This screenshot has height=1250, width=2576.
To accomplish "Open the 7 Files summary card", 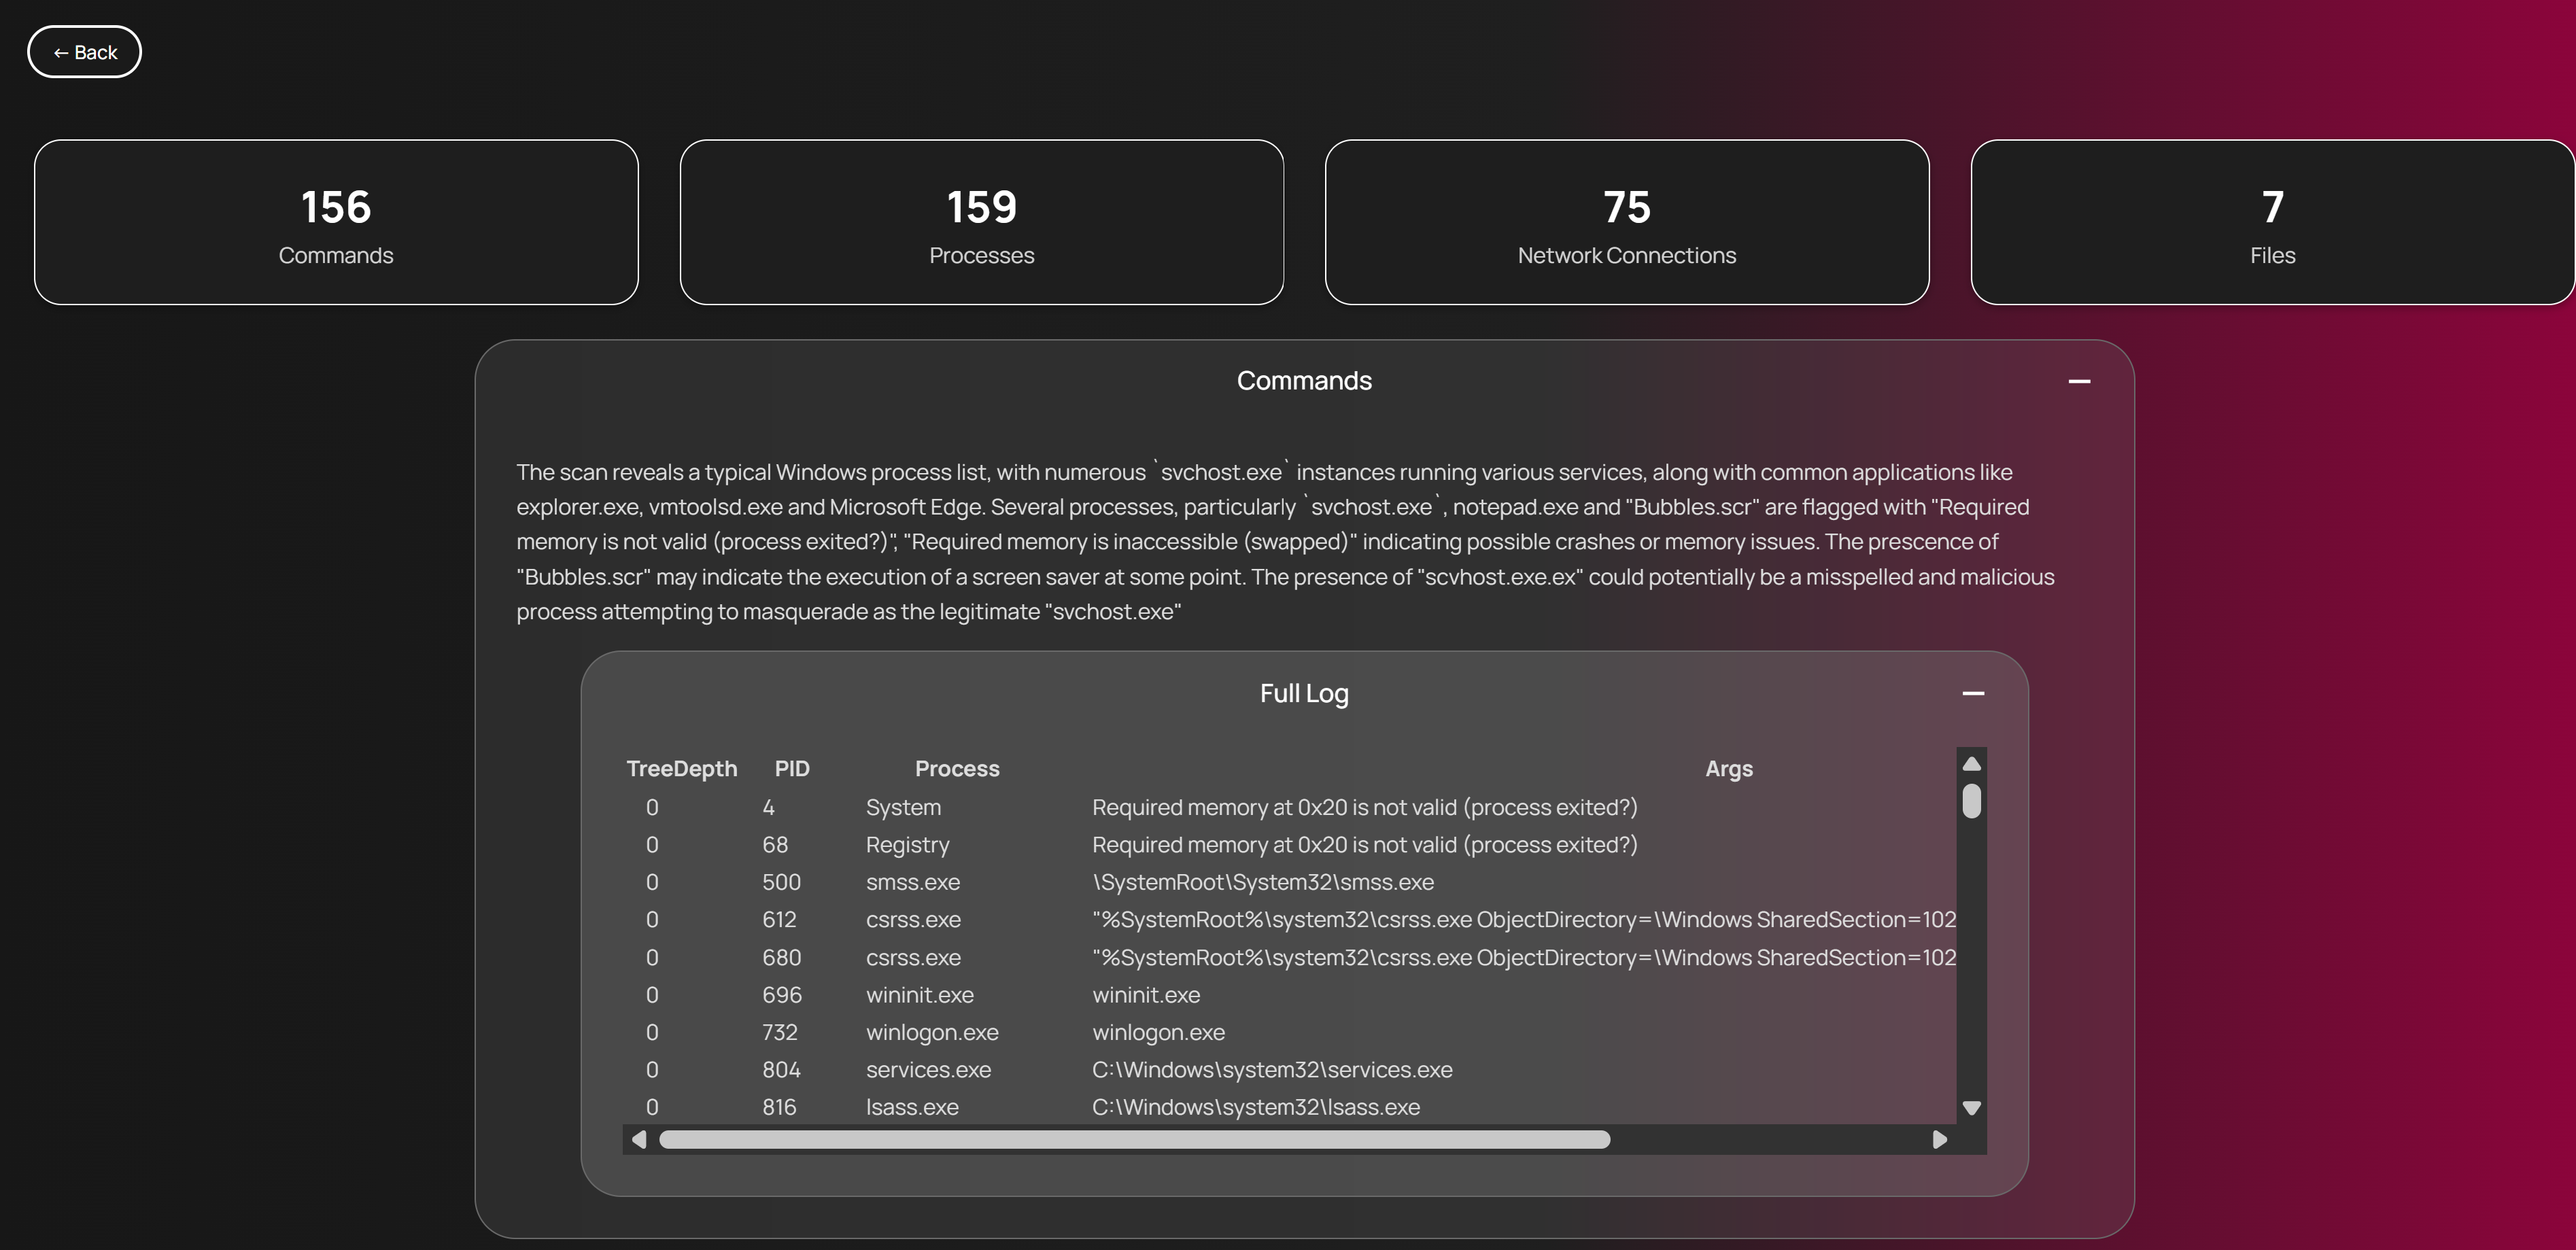I will point(2271,222).
